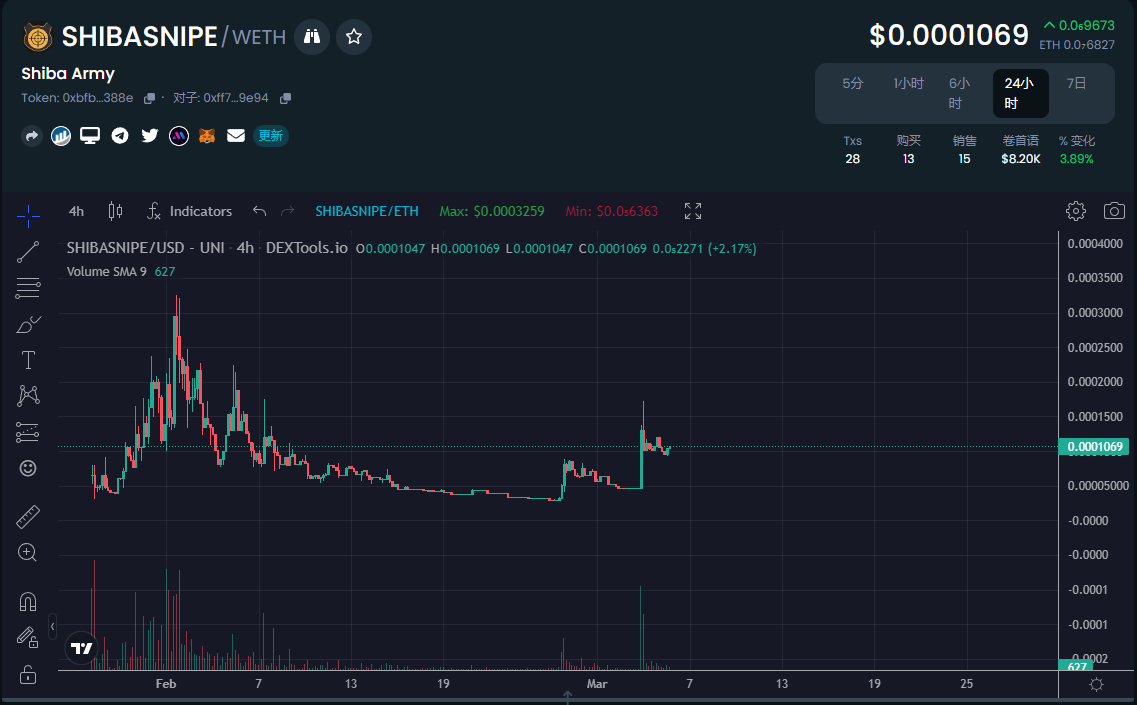The height and width of the screenshot is (705, 1137).
Task: Click the 3.89% change value
Action: pyautogui.click(x=1076, y=159)
